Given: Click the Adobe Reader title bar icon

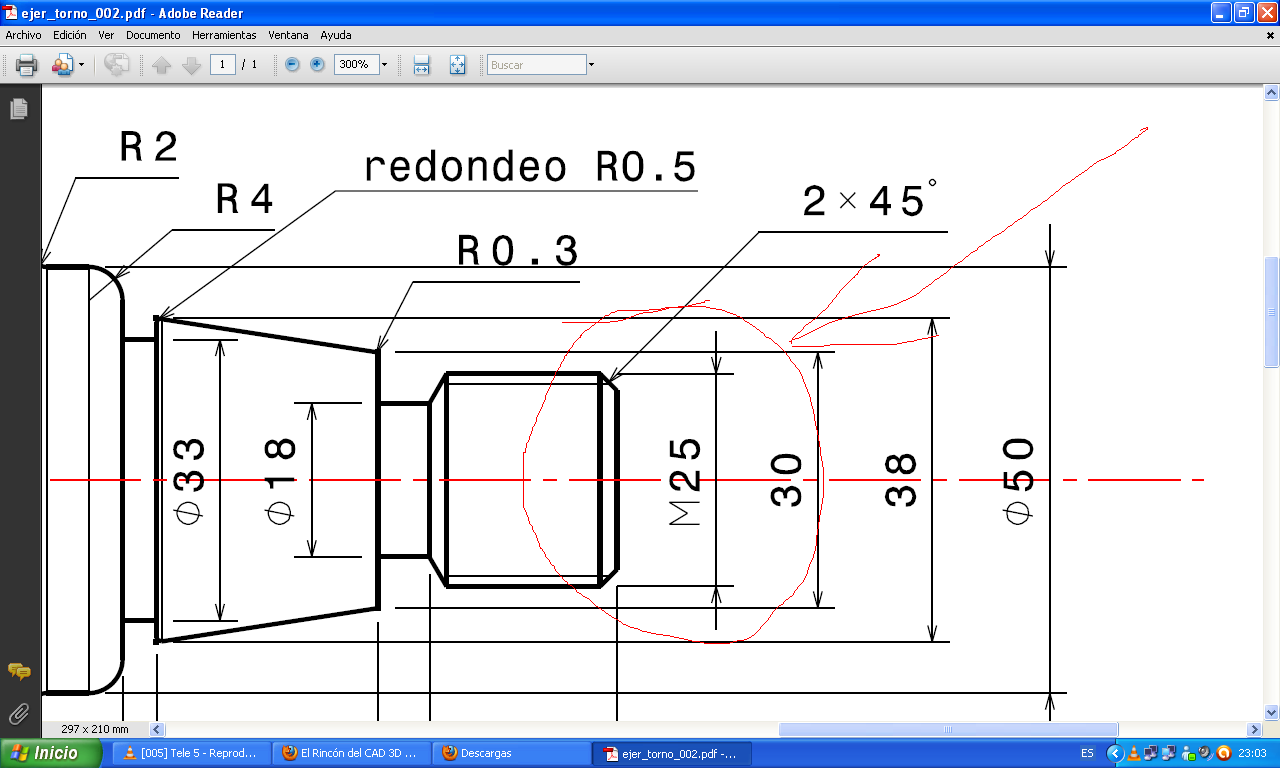Looking at the screenshot, I should click(11, 13).
